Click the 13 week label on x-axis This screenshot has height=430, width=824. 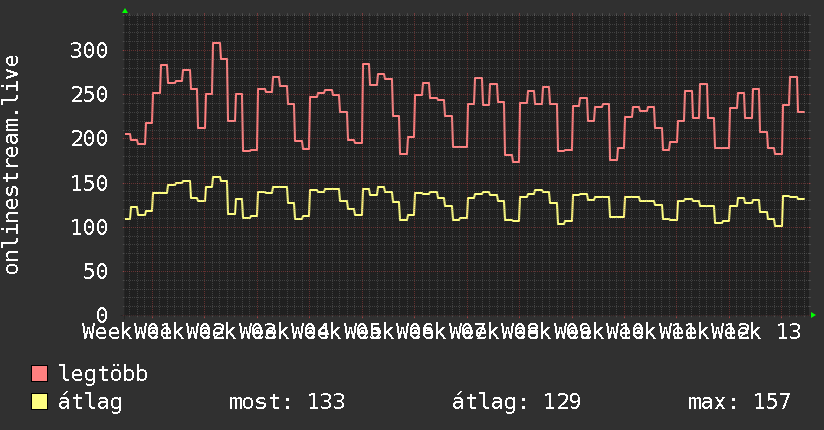point(788,332)
